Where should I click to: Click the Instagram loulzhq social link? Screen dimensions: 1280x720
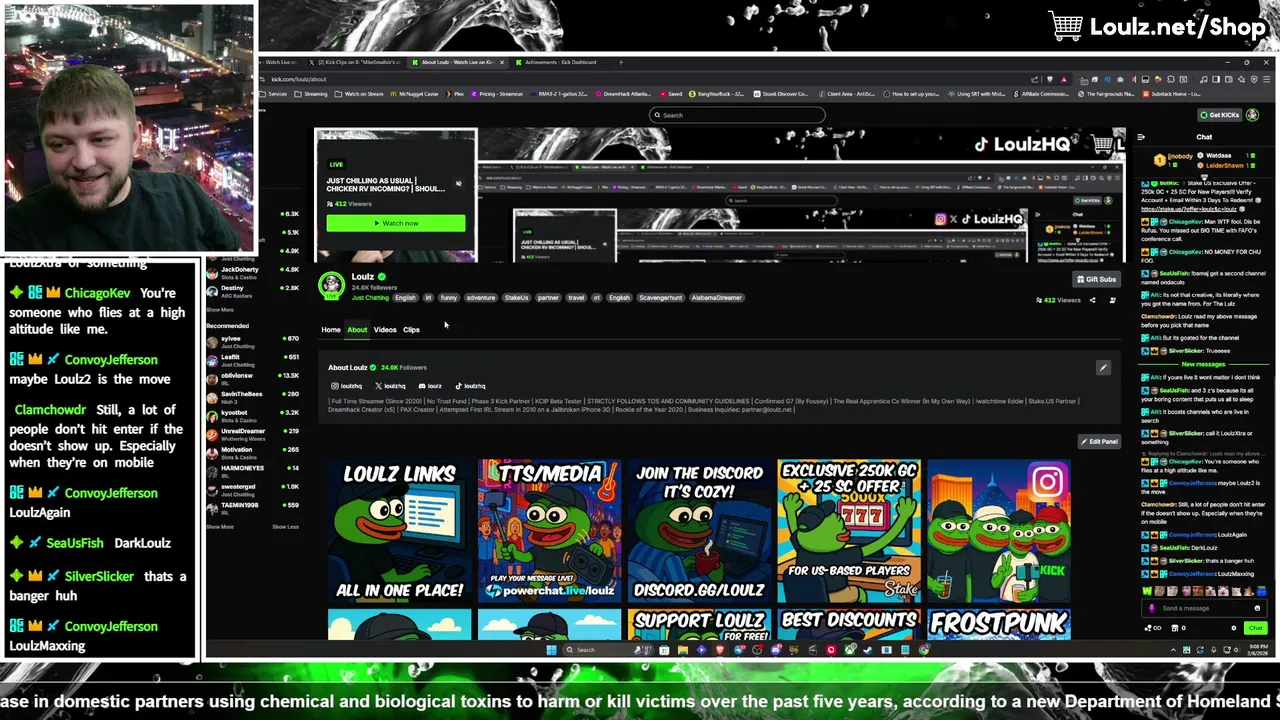347,386
